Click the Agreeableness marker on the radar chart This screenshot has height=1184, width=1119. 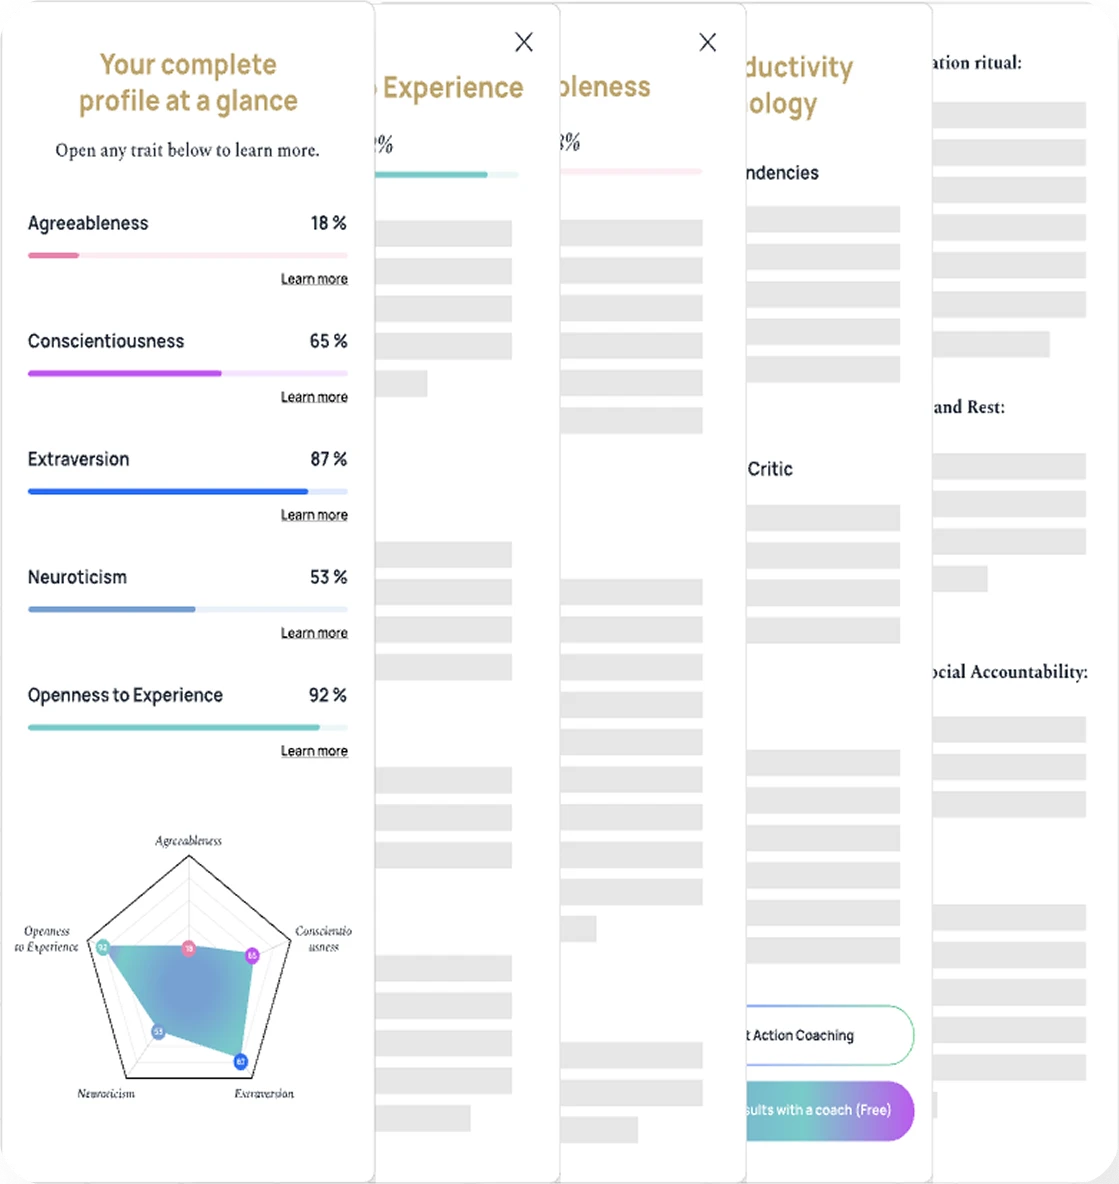coord(189,948)
